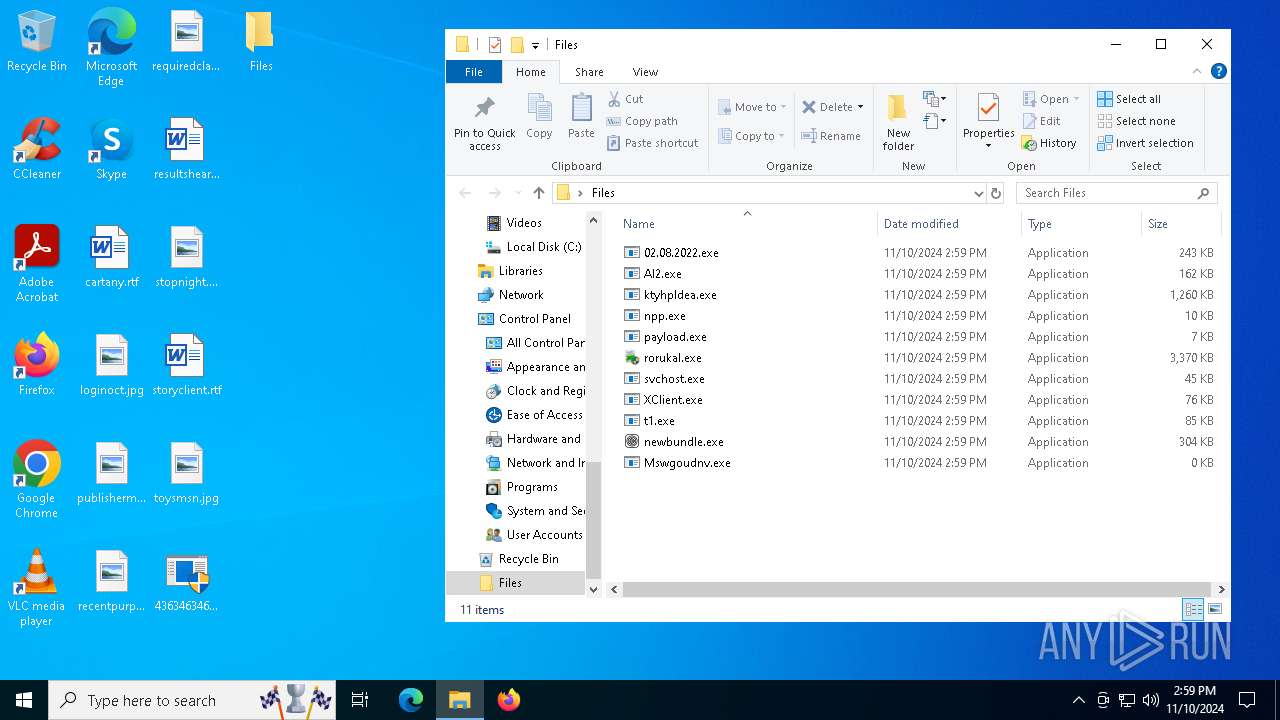Click the horizontal scrollbar in file list
Image resolution: width=1280 pixels, height=720 pixels.
[x=917, y=590]
